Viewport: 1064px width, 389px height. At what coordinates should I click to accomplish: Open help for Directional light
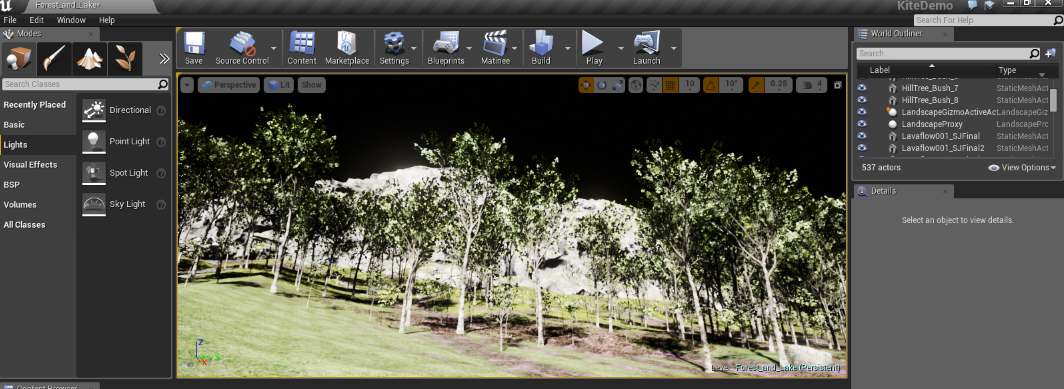coord(162,111)
